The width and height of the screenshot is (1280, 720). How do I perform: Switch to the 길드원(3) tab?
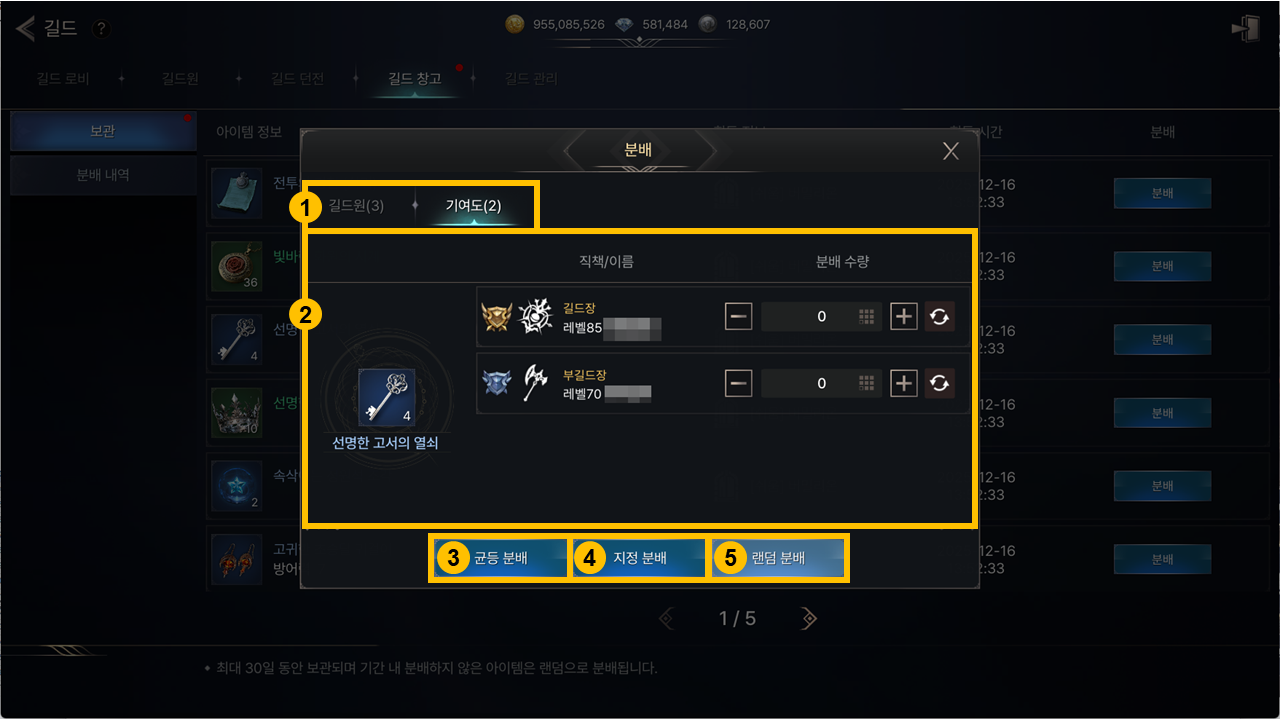356,206
